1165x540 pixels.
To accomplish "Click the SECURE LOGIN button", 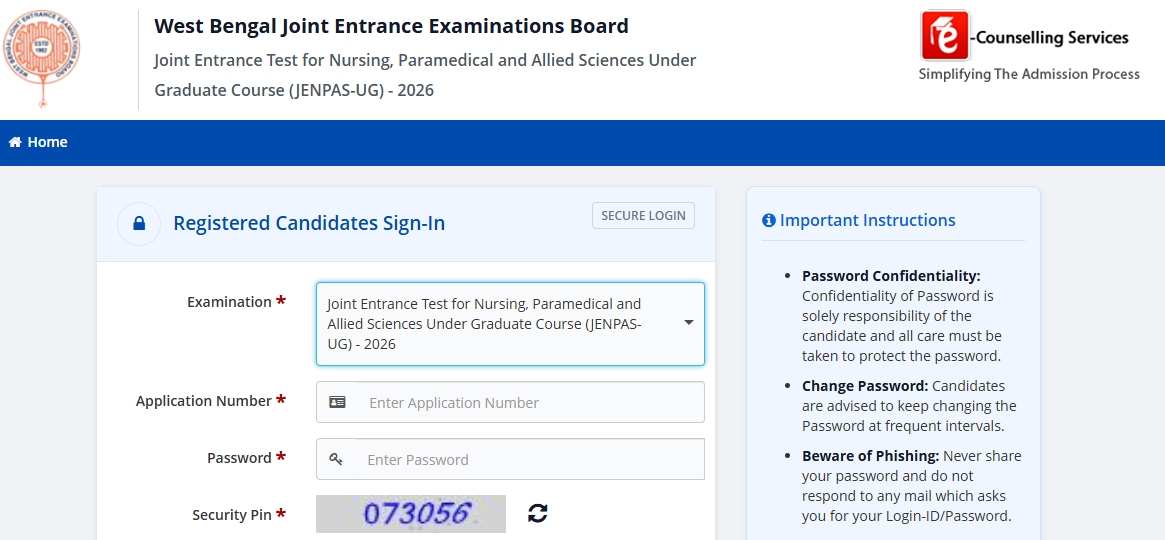I will (x=643, y=215).
